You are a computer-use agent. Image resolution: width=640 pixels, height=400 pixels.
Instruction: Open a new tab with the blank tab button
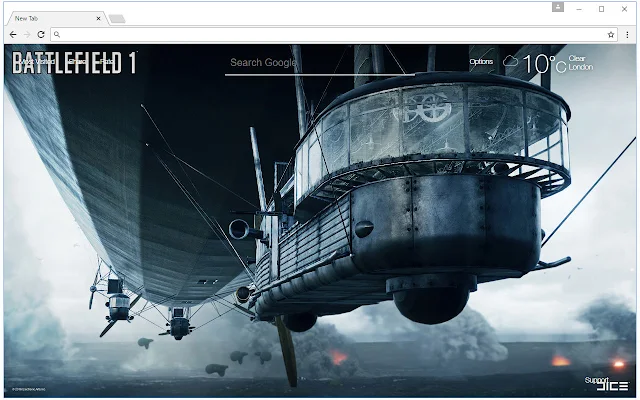tap(117, 19)
